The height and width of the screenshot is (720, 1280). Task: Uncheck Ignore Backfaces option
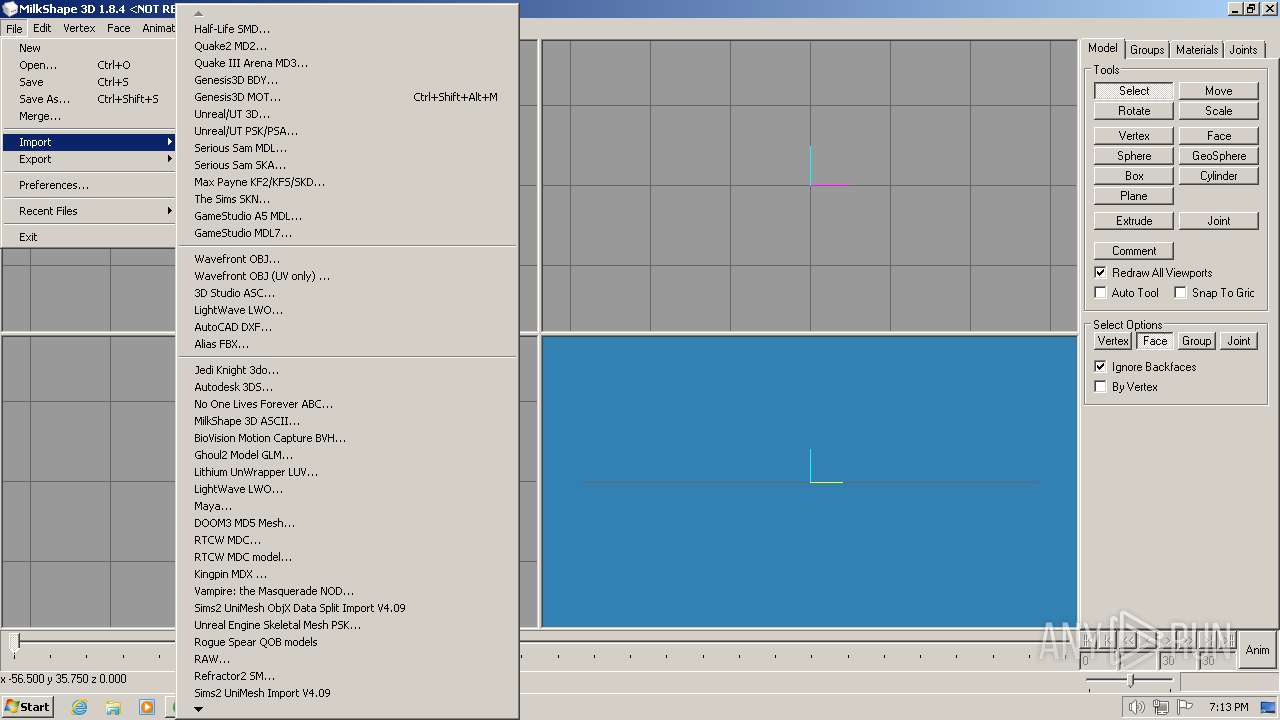[x=1101, y=367]
